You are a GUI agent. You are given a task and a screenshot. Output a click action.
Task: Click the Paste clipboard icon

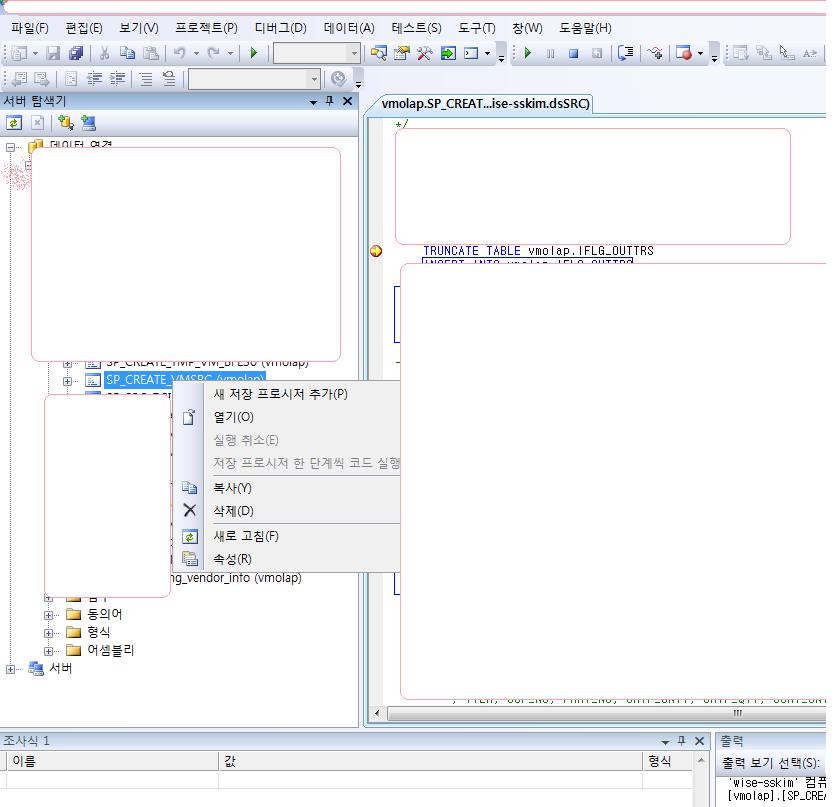tap(151, 53)
